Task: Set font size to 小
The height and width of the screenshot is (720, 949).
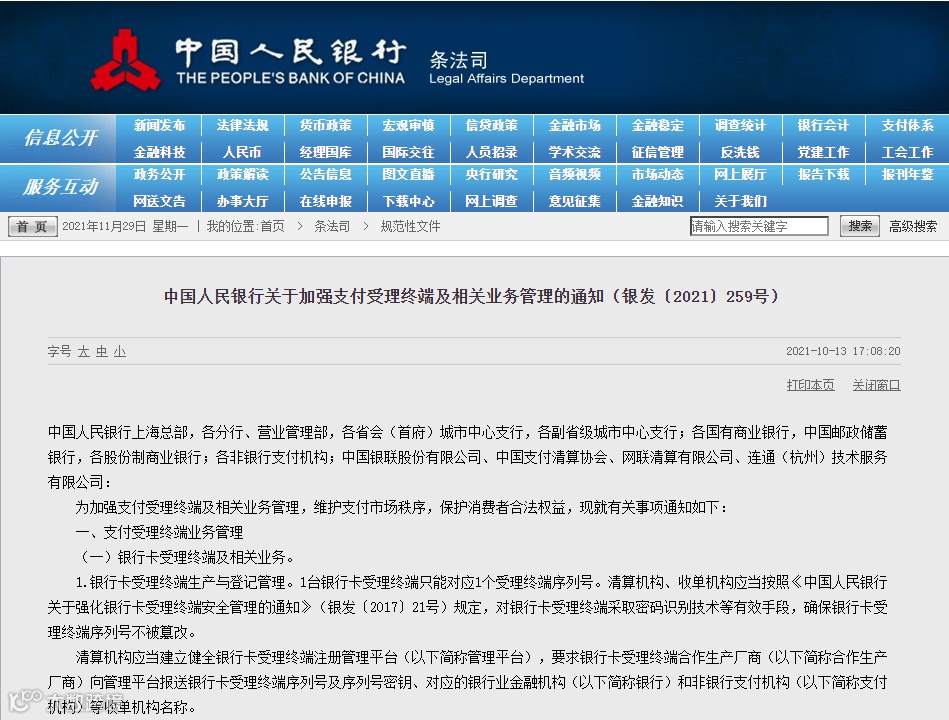Action: pos(120,352)
